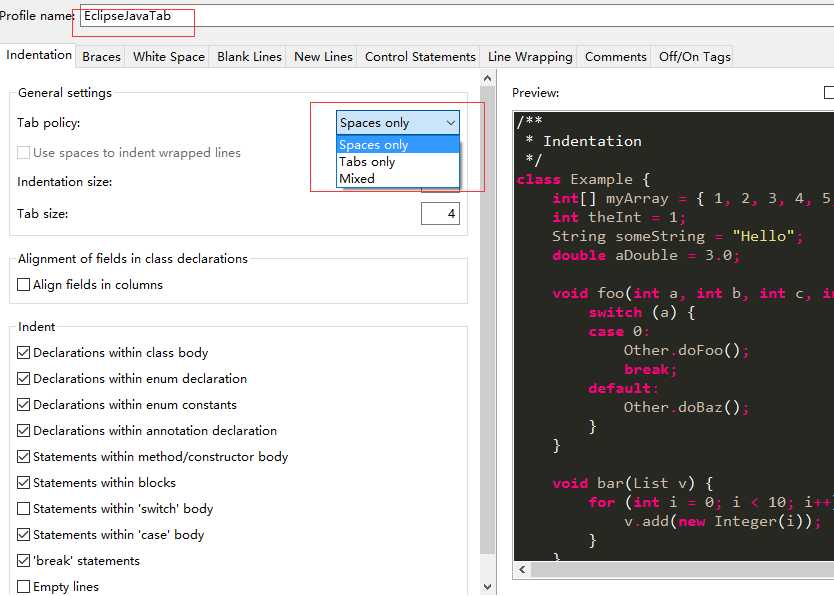Go to the Control Statements tab

point(420,56)
